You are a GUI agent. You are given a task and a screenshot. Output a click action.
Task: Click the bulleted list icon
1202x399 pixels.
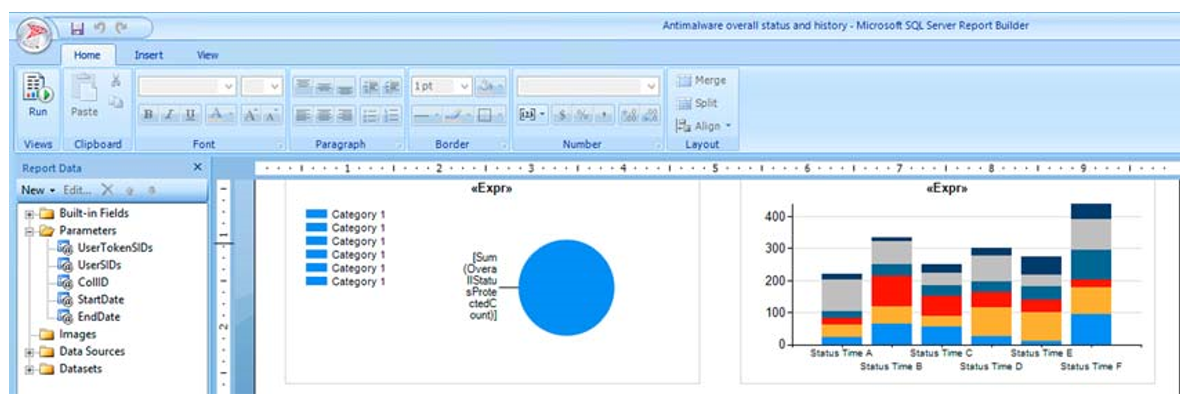coord(371,114)
